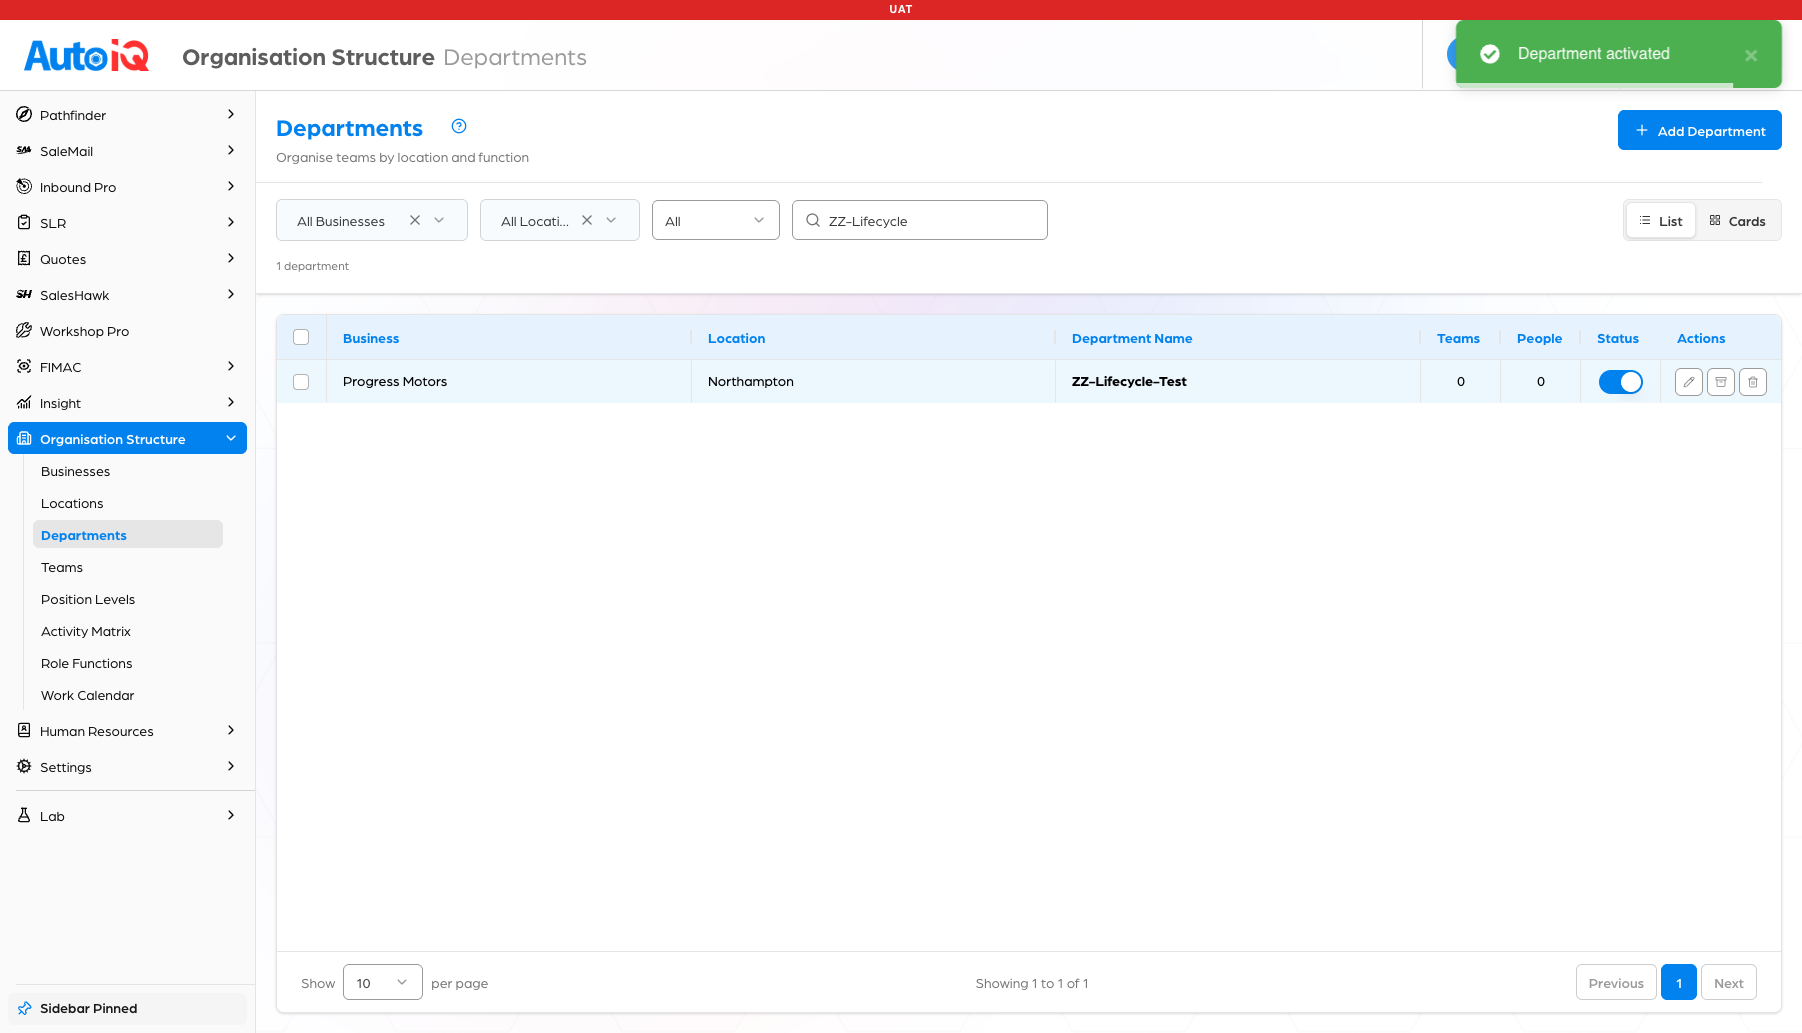Click the SaleMail icon in sidebar
Screen dimensions: 1802x1033
pyautogui.click(x=24, y=151)
